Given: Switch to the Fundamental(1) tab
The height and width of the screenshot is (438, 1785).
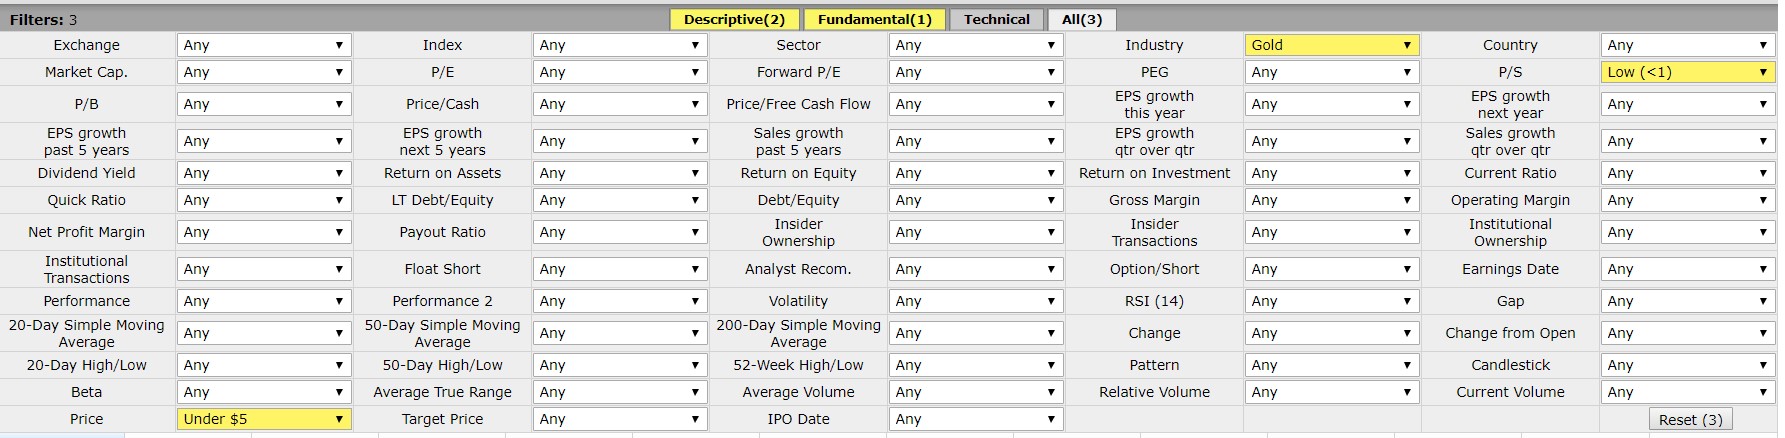Looking at the screenshot, I should [873, 19].
